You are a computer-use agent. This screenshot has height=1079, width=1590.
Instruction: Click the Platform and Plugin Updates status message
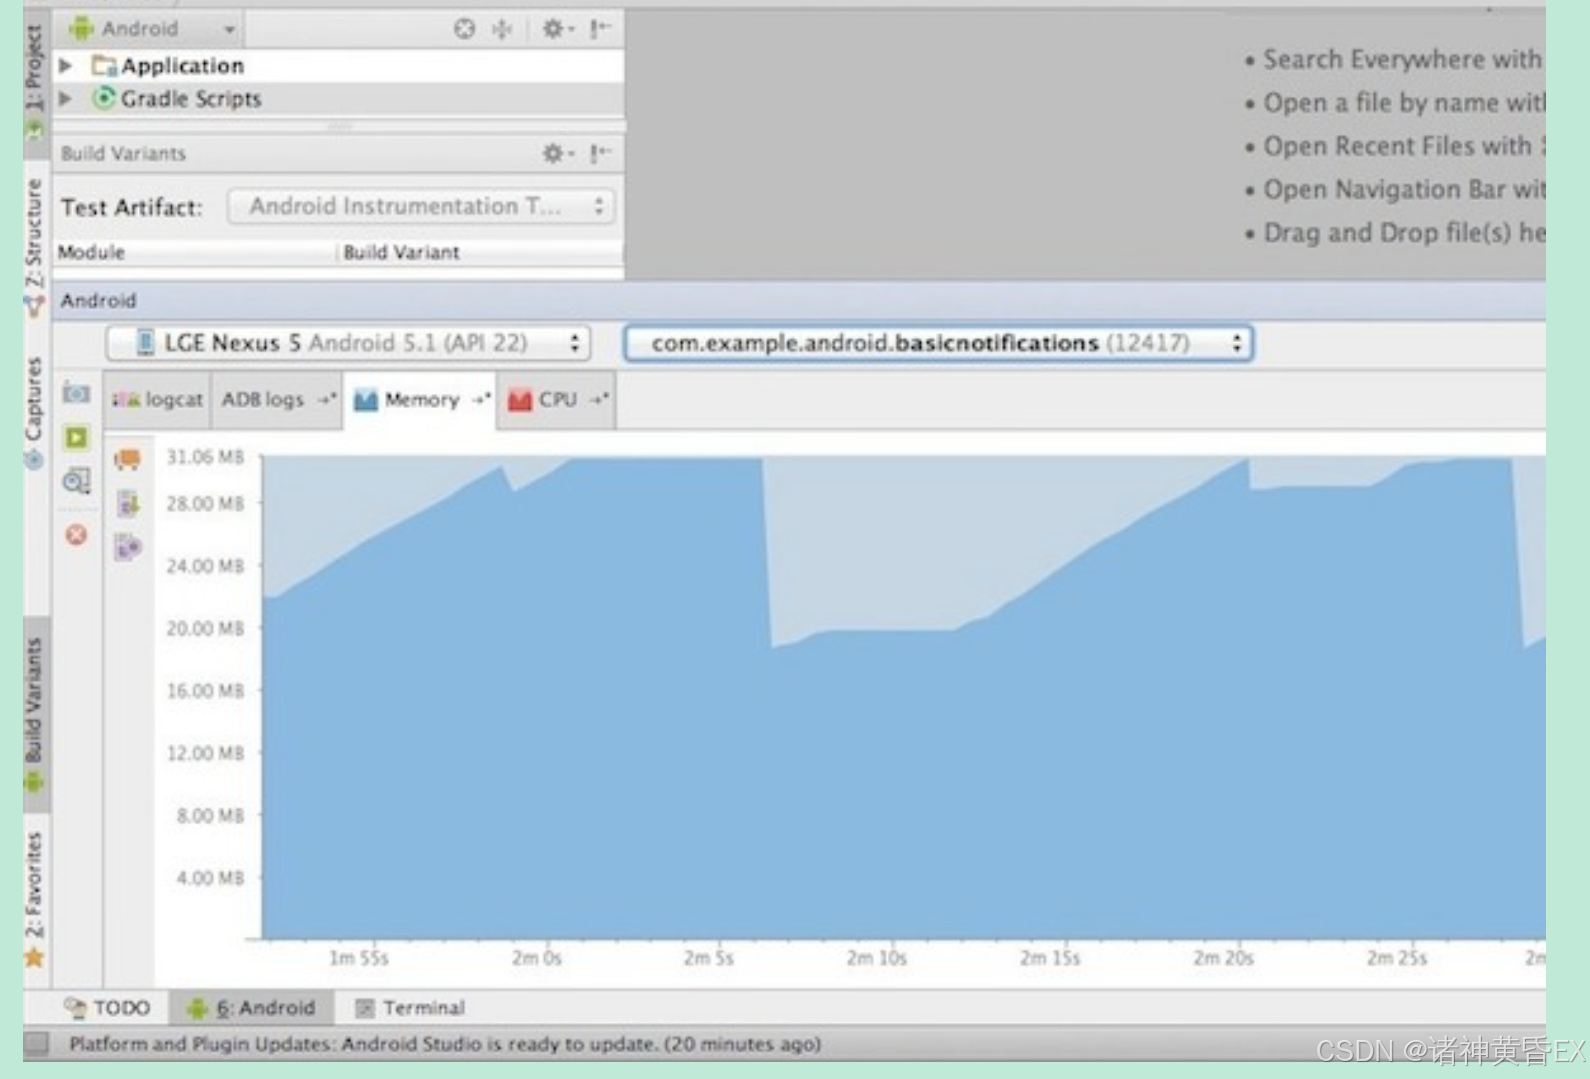tap(445, 1044)
